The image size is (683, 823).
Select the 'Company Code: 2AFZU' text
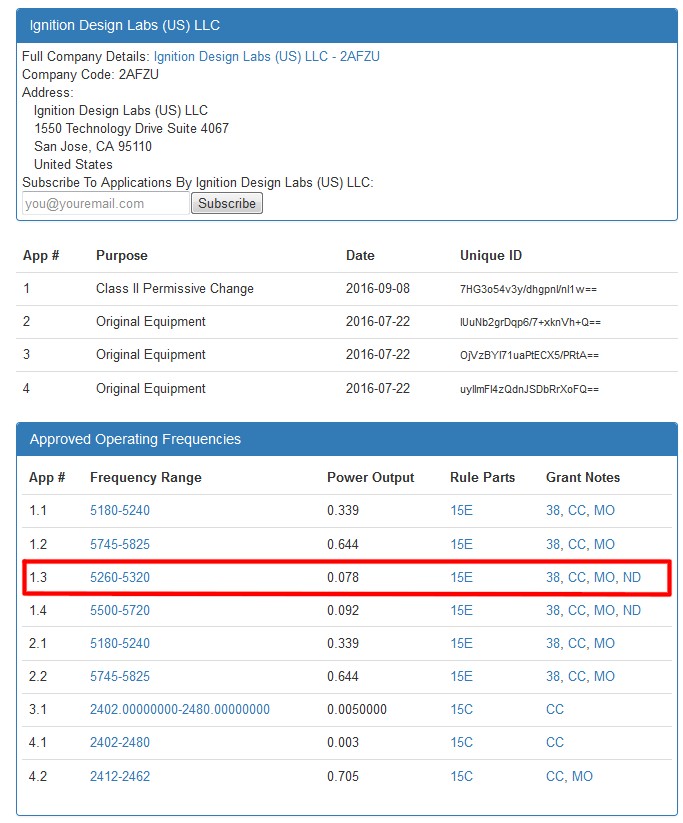[x=90, y=75]
